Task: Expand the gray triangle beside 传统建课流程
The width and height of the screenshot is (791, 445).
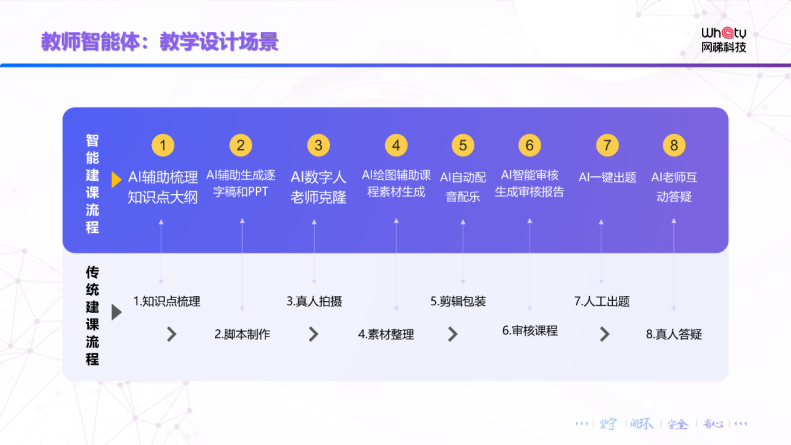Action: point(116,312)
